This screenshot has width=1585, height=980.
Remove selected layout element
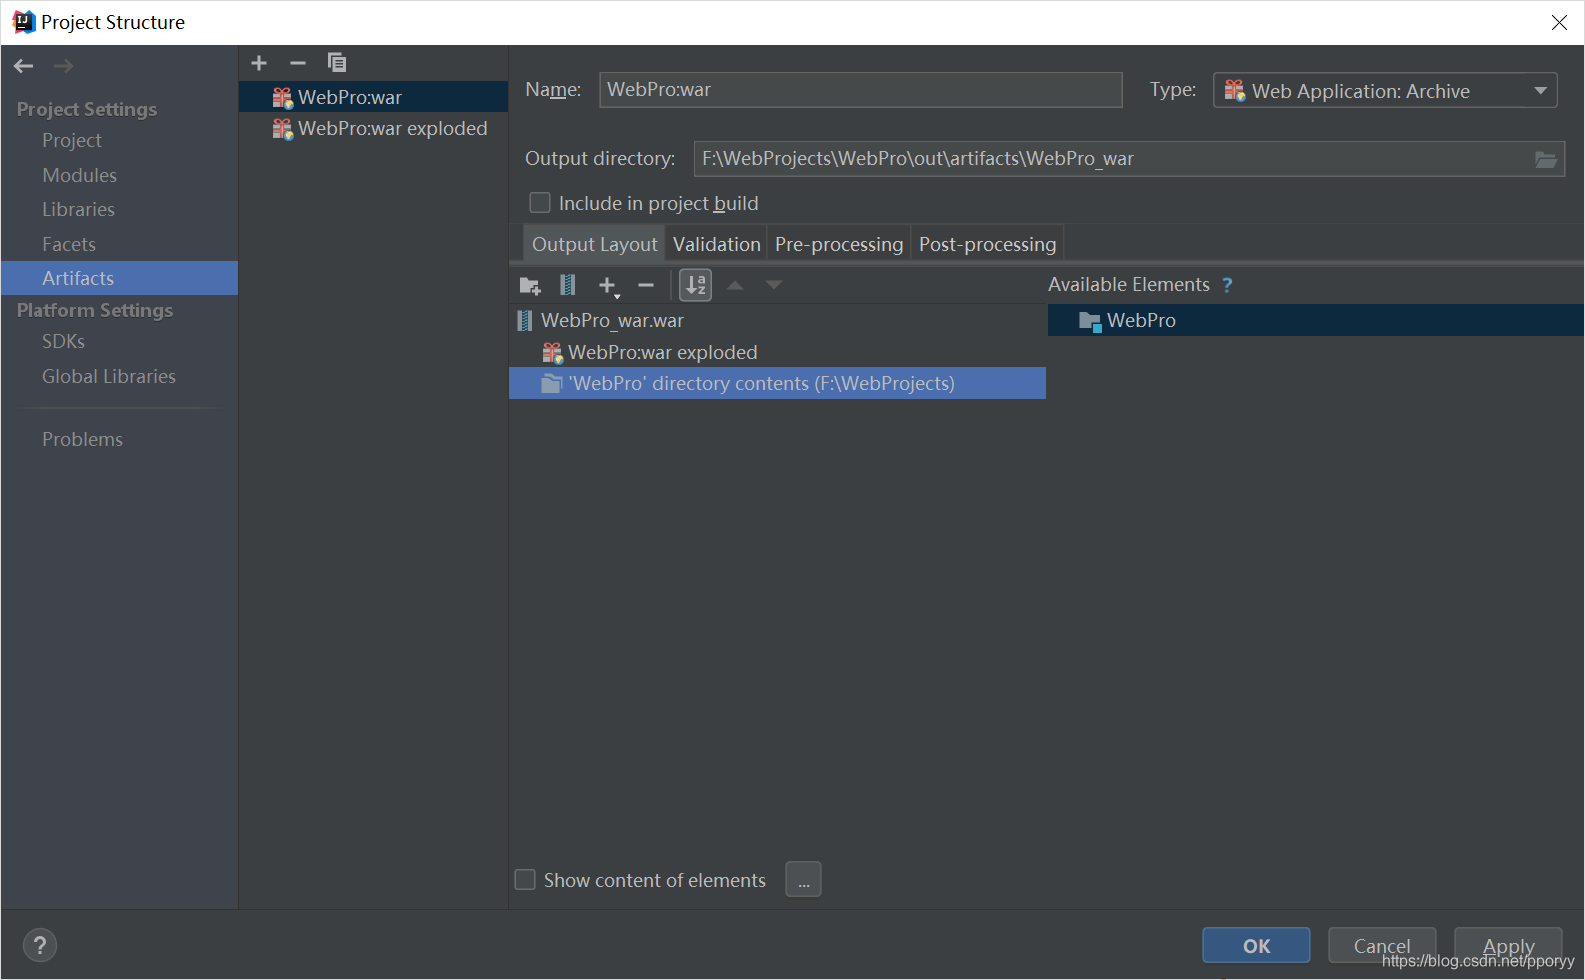coord(646,286)
